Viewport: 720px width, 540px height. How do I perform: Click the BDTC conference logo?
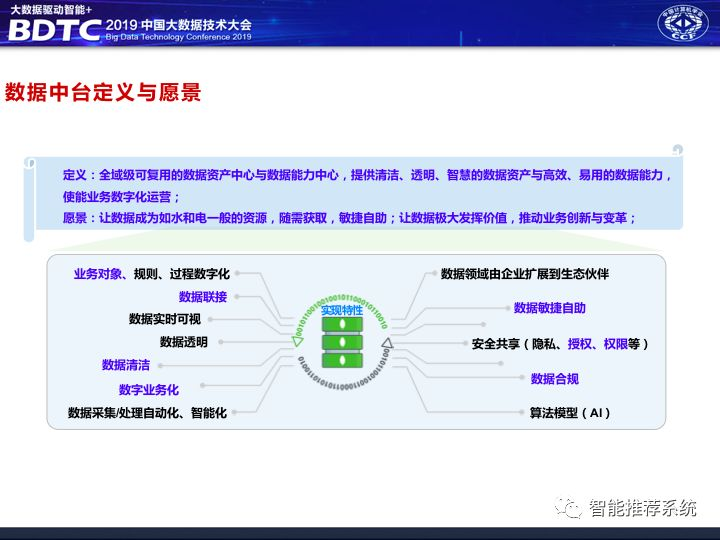click(x=55, y=30)
